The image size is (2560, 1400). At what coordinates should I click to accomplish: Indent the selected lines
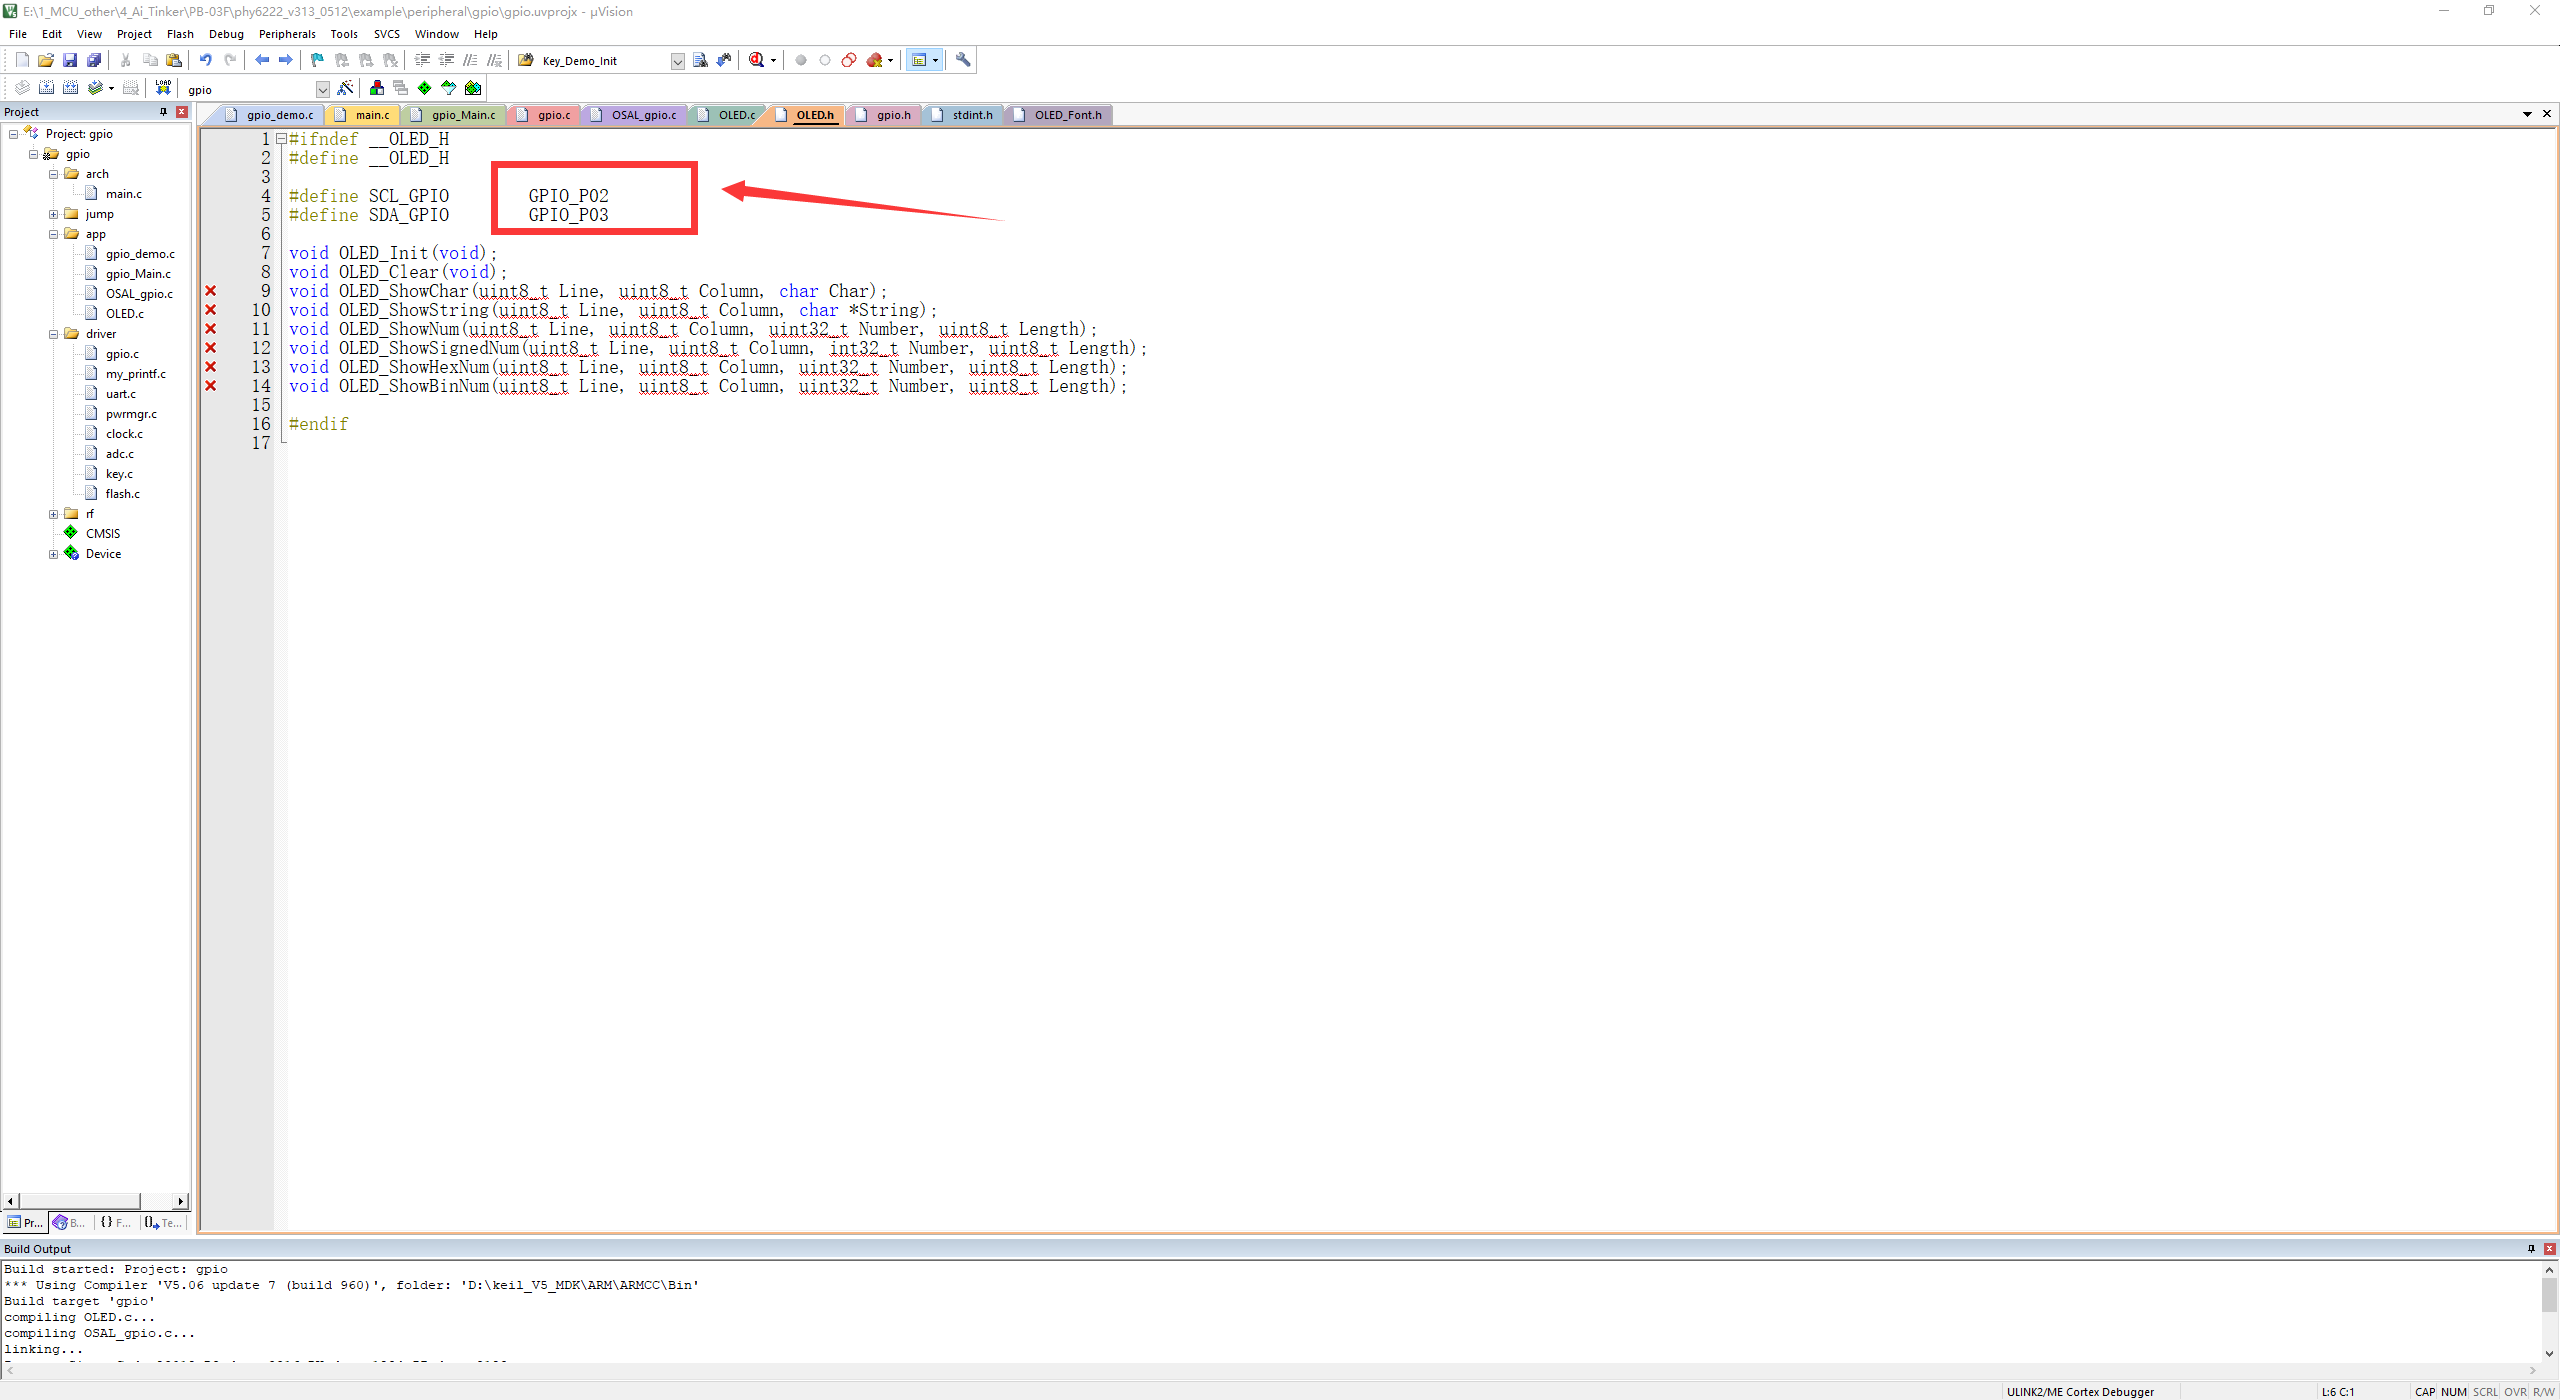(x=422, y=60)
